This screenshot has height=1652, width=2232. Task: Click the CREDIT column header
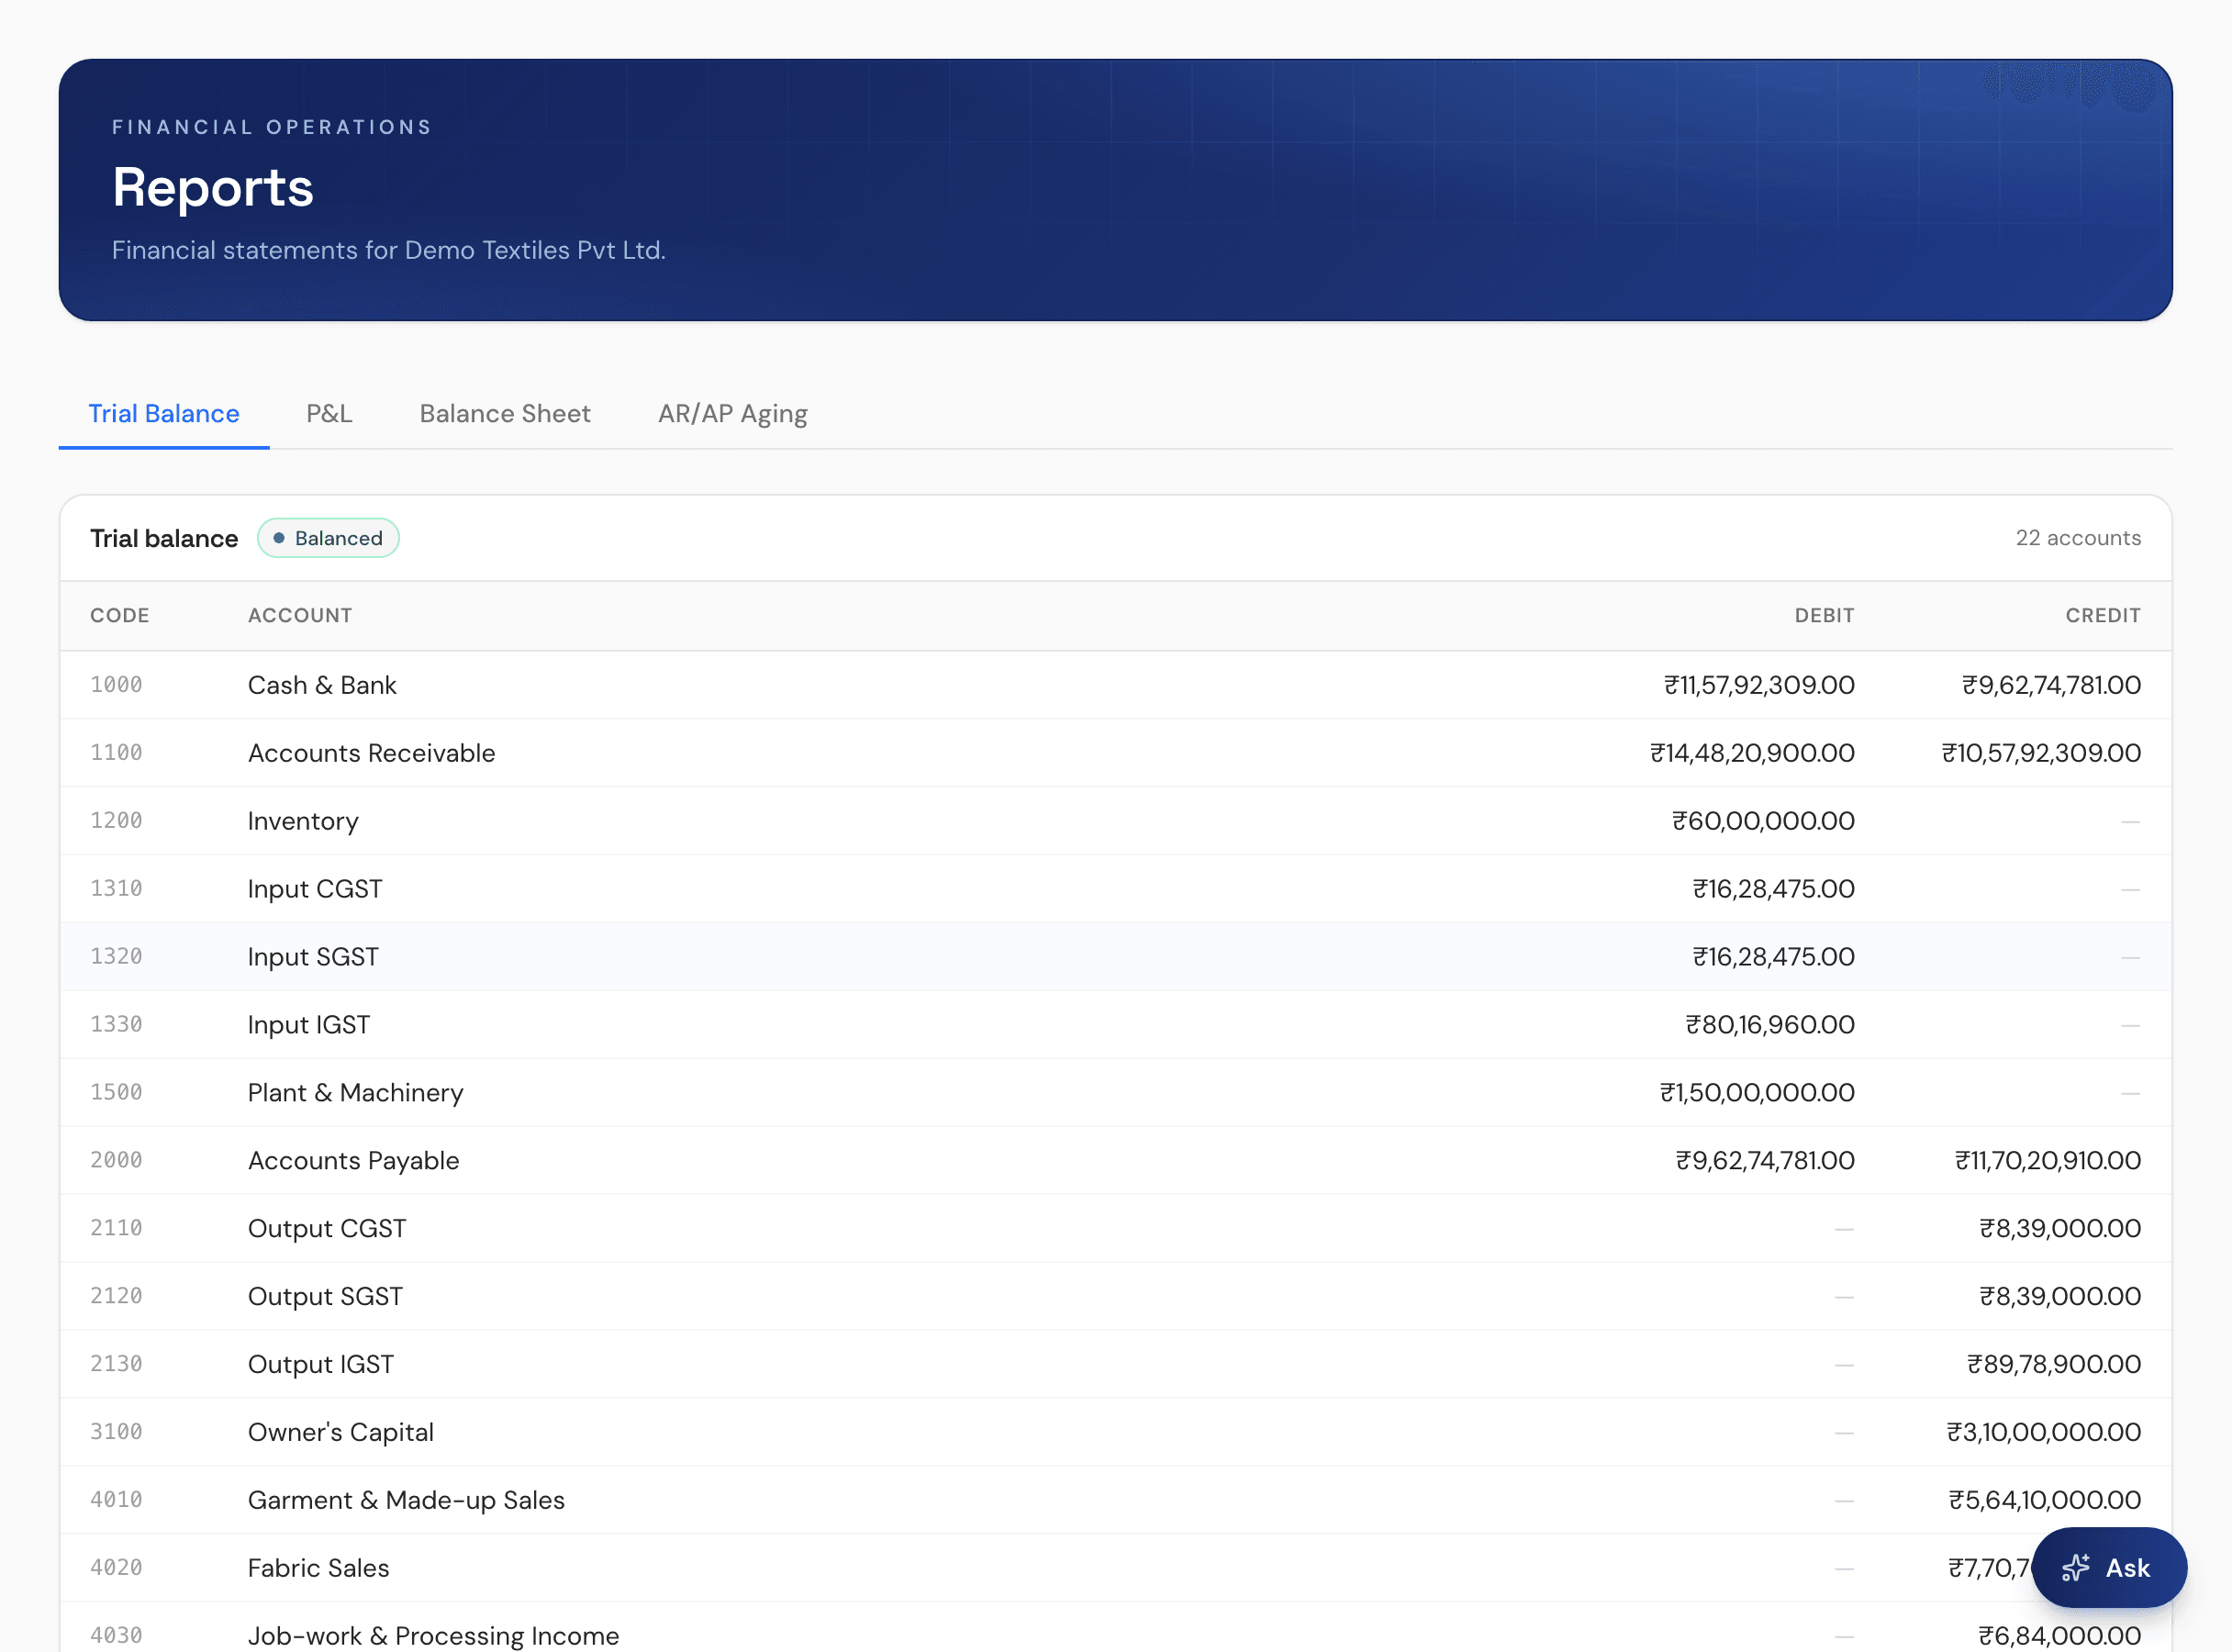(x=2103, y=615)
